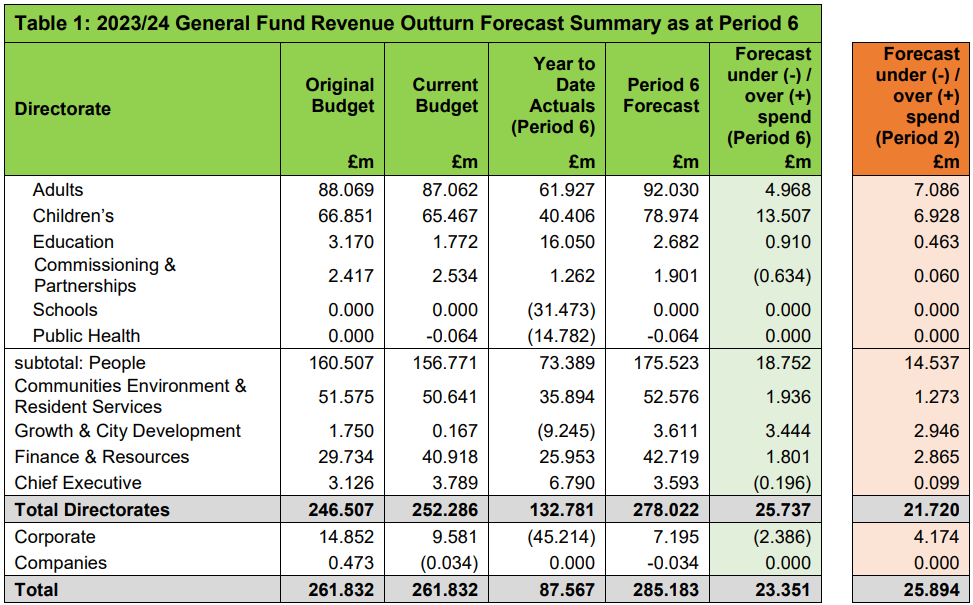Image resolution: width=973 pixels, height=605 pixels.
Task: Select Total Directorates forecast 278.022
Action: point(666,510)
